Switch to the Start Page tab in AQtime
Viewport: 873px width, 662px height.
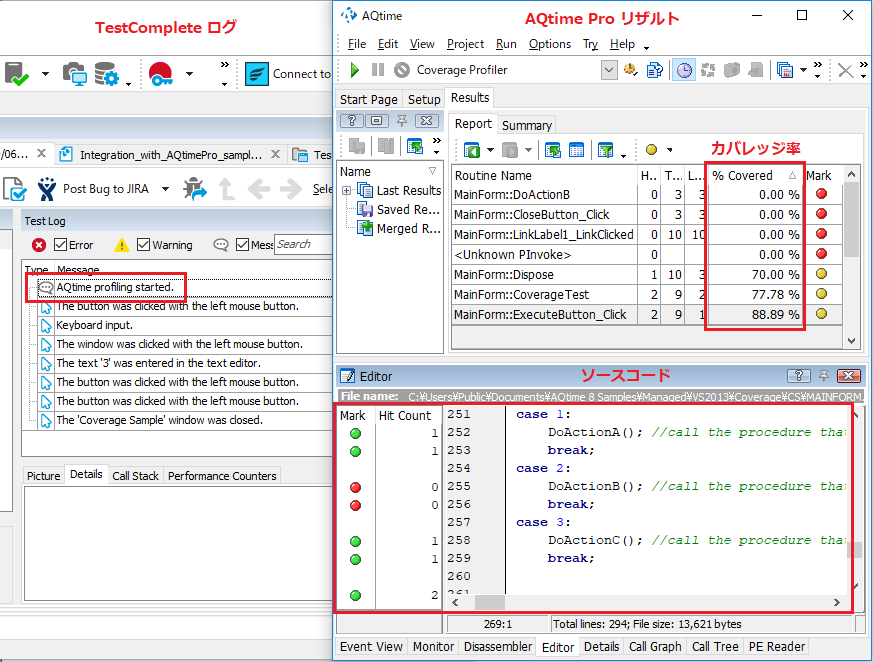[x=369, y=100]
